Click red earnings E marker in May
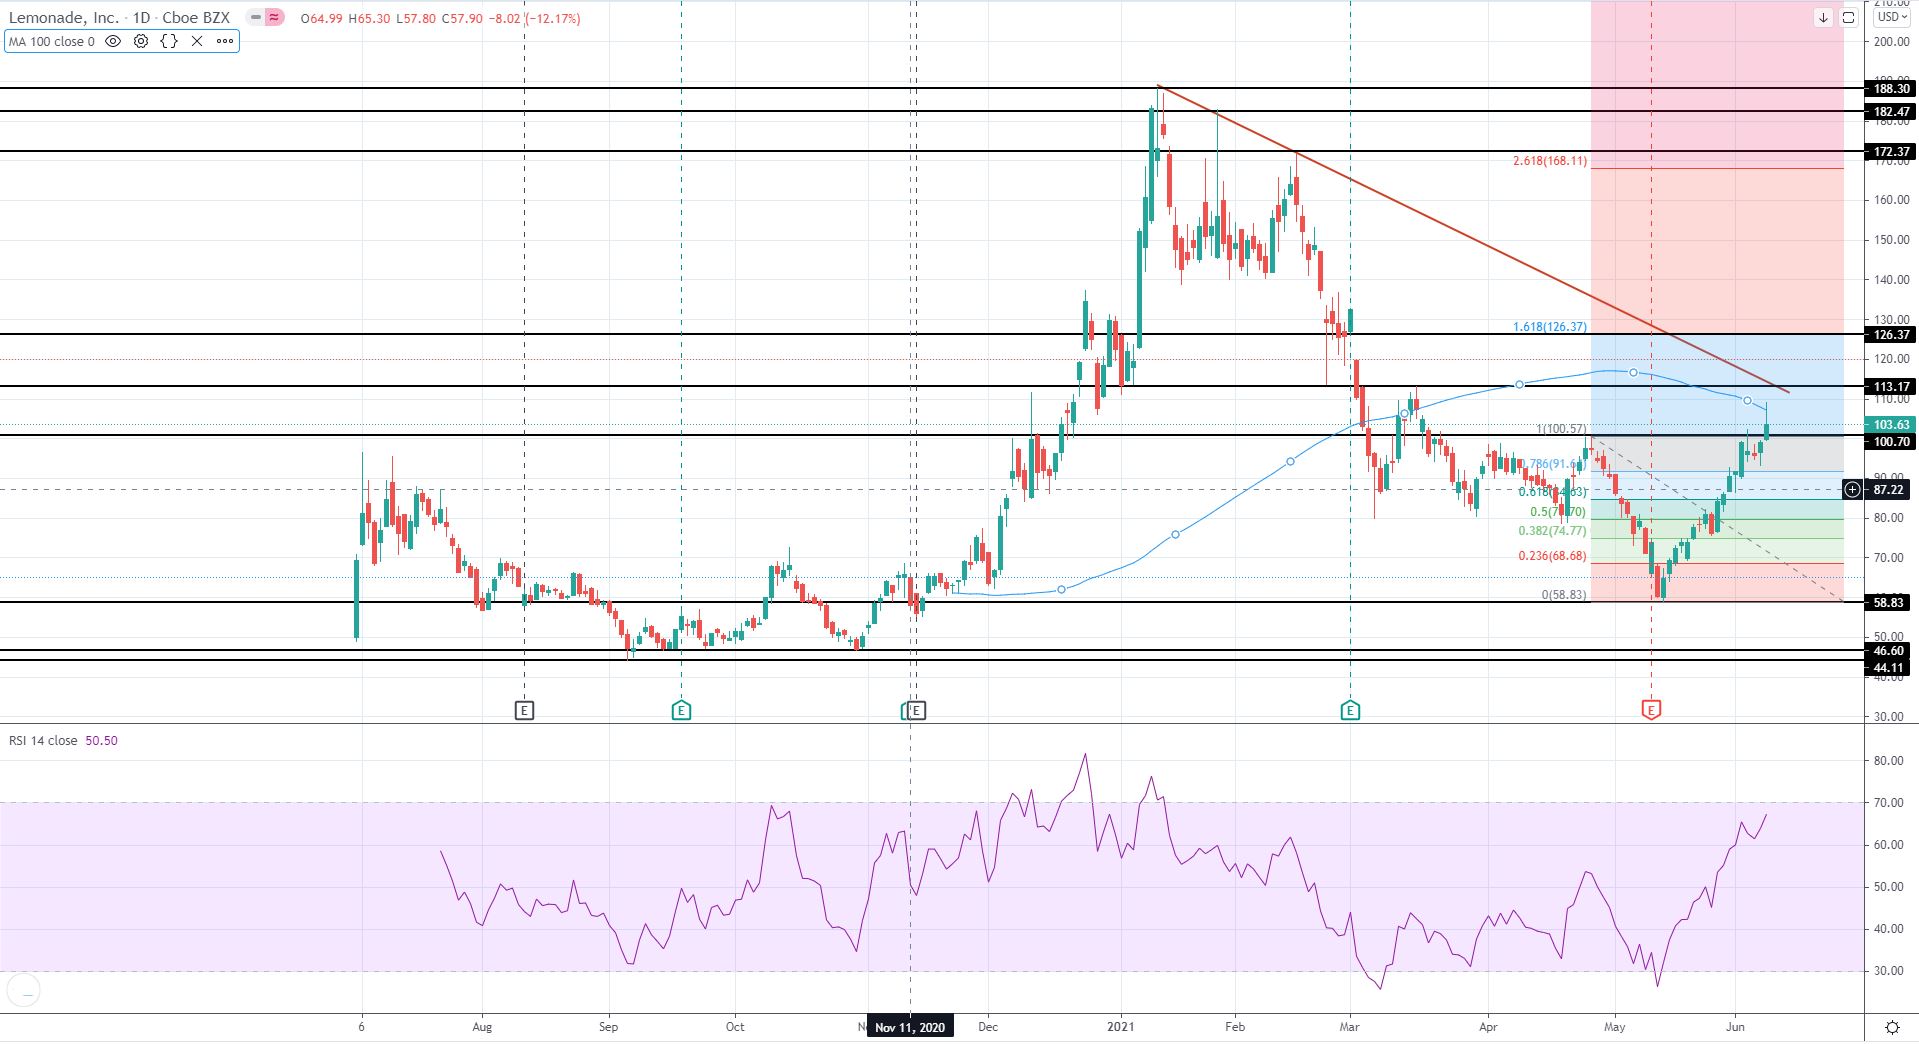The height and width of the screenshot is (1044, 1919). pos(1651,710)
